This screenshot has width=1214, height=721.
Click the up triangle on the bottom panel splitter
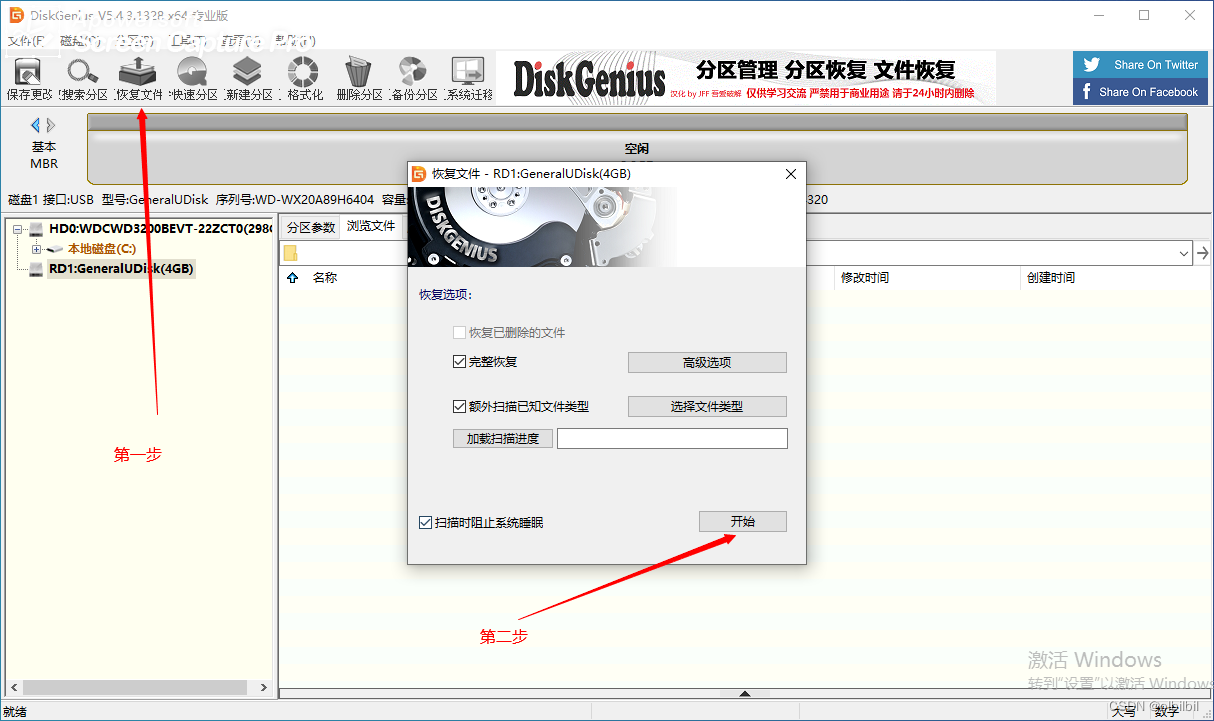click(x=744, y=693)
